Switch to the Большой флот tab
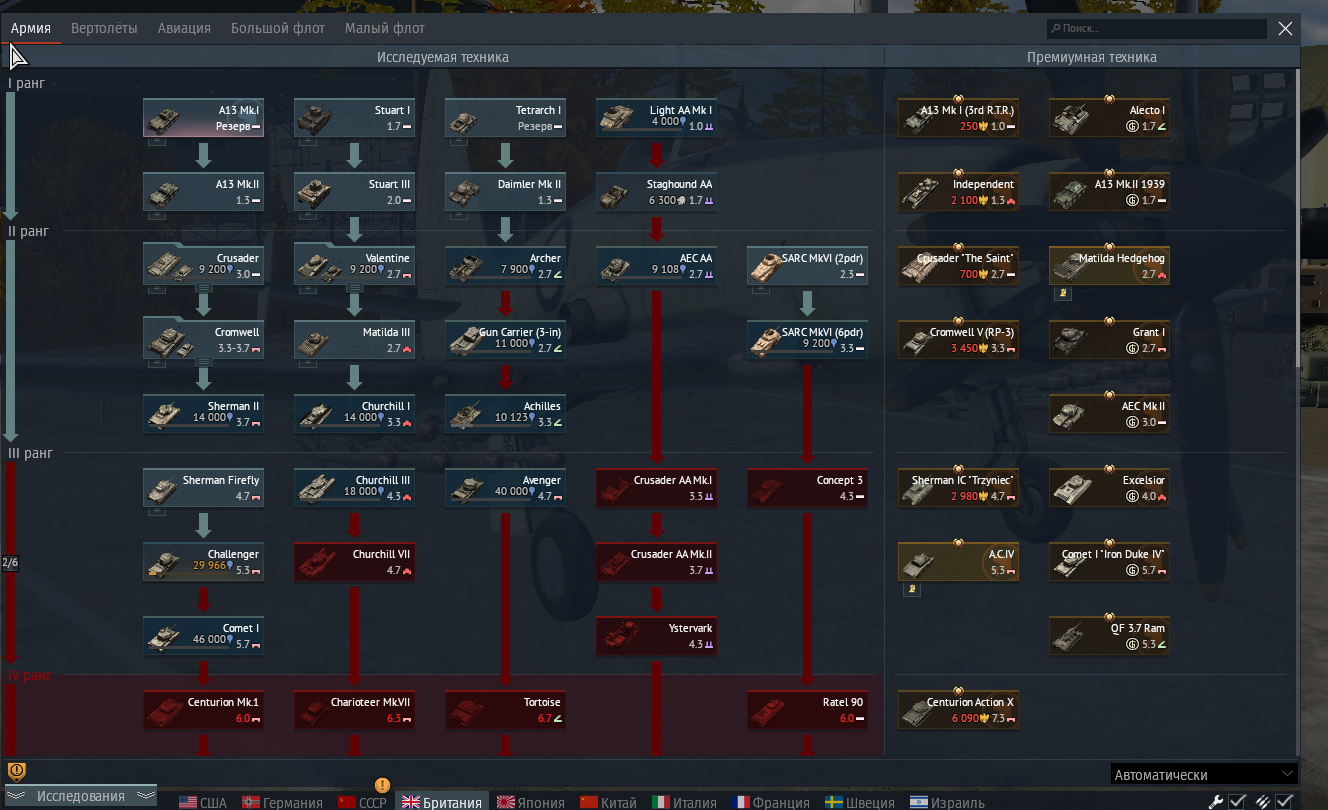This screenshot has height=810, width=1328. (278, 28)
